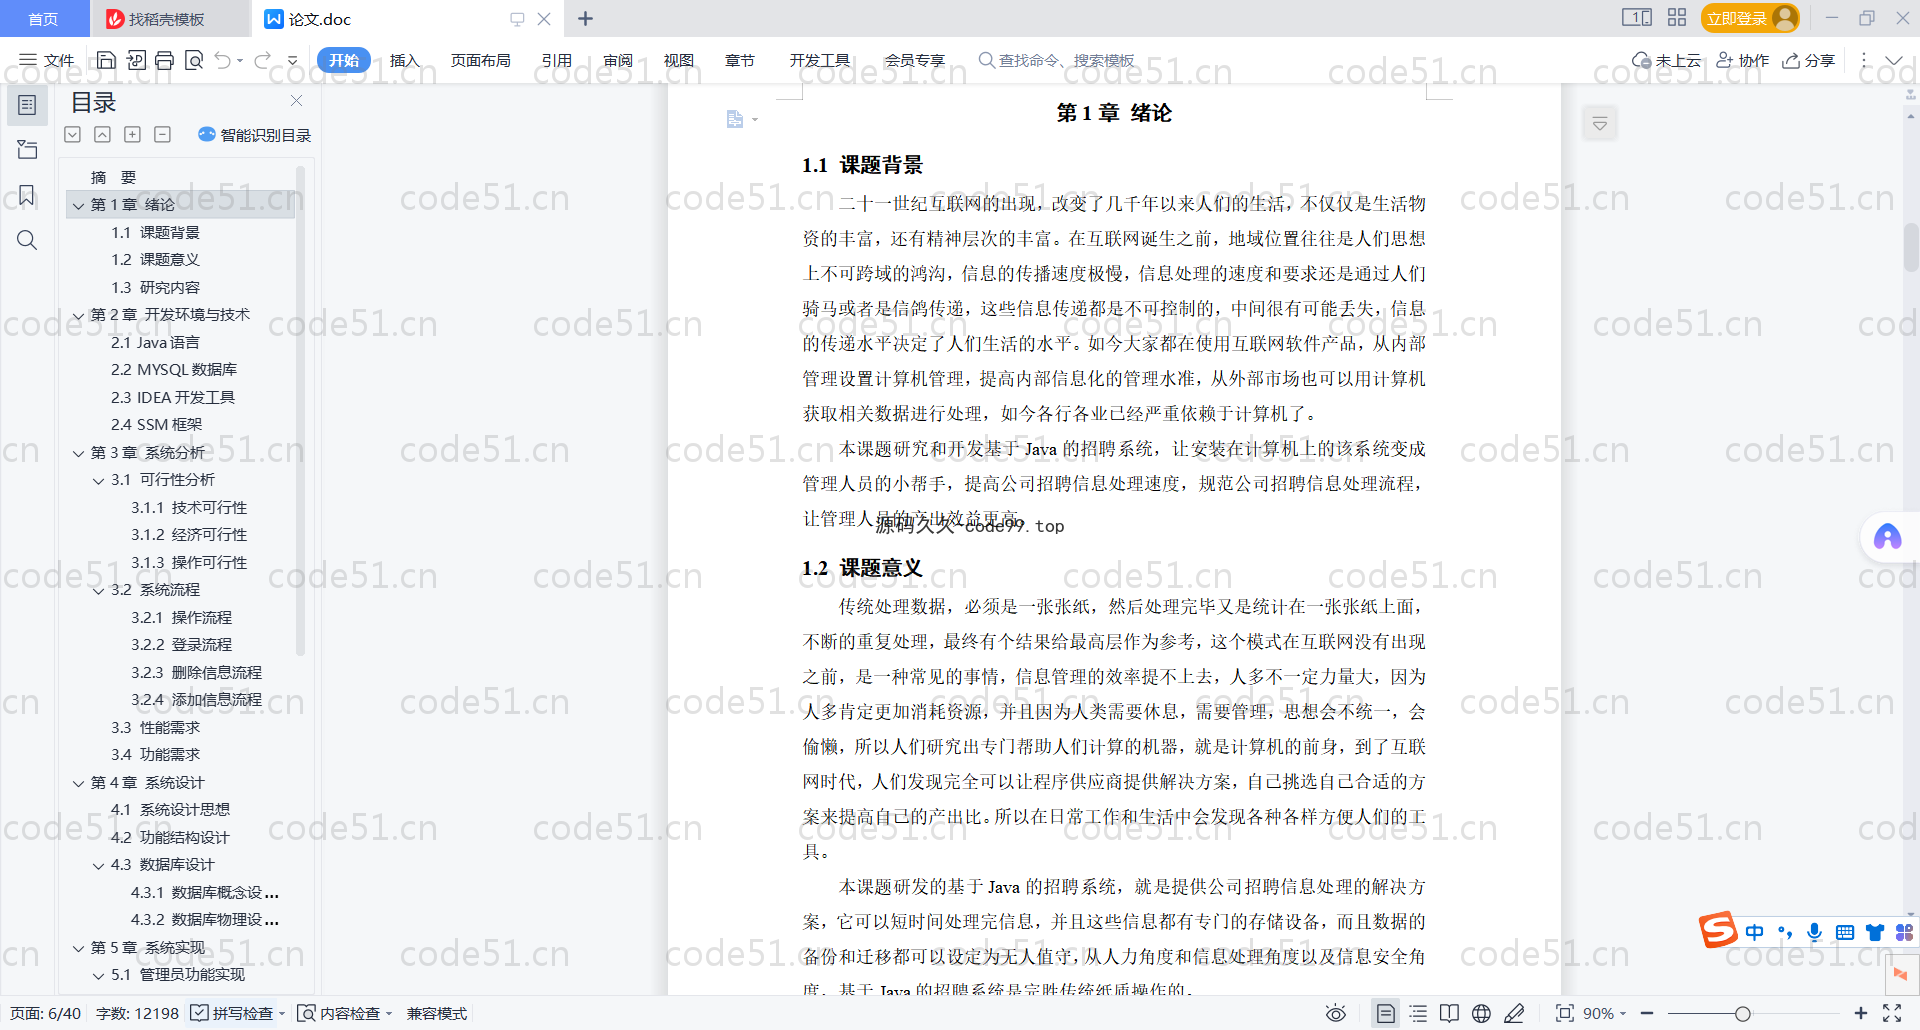Click the Sogou input method S logo

pos(1718,930)
